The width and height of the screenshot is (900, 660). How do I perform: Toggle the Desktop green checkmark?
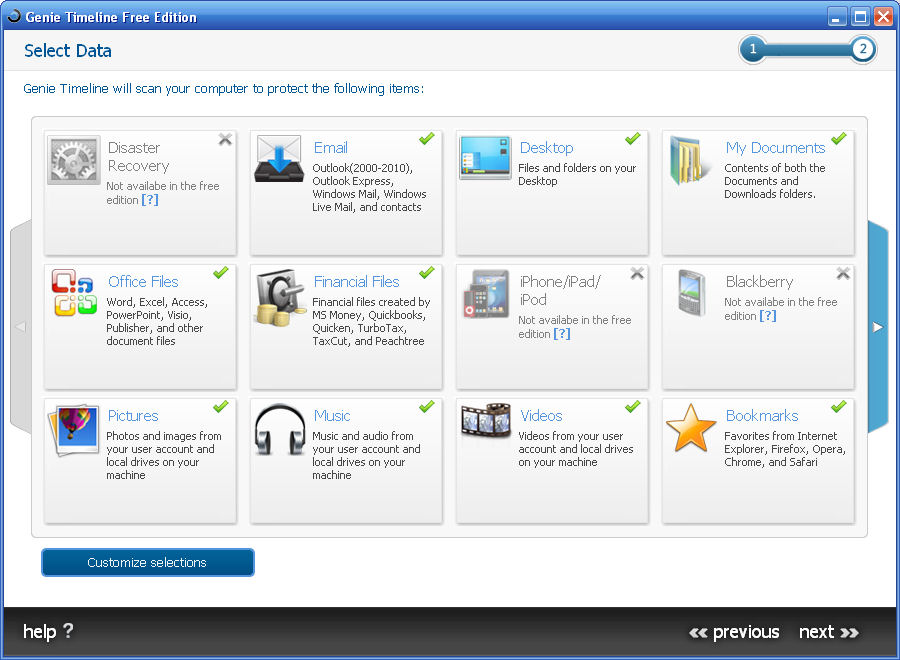click(633, 138)
